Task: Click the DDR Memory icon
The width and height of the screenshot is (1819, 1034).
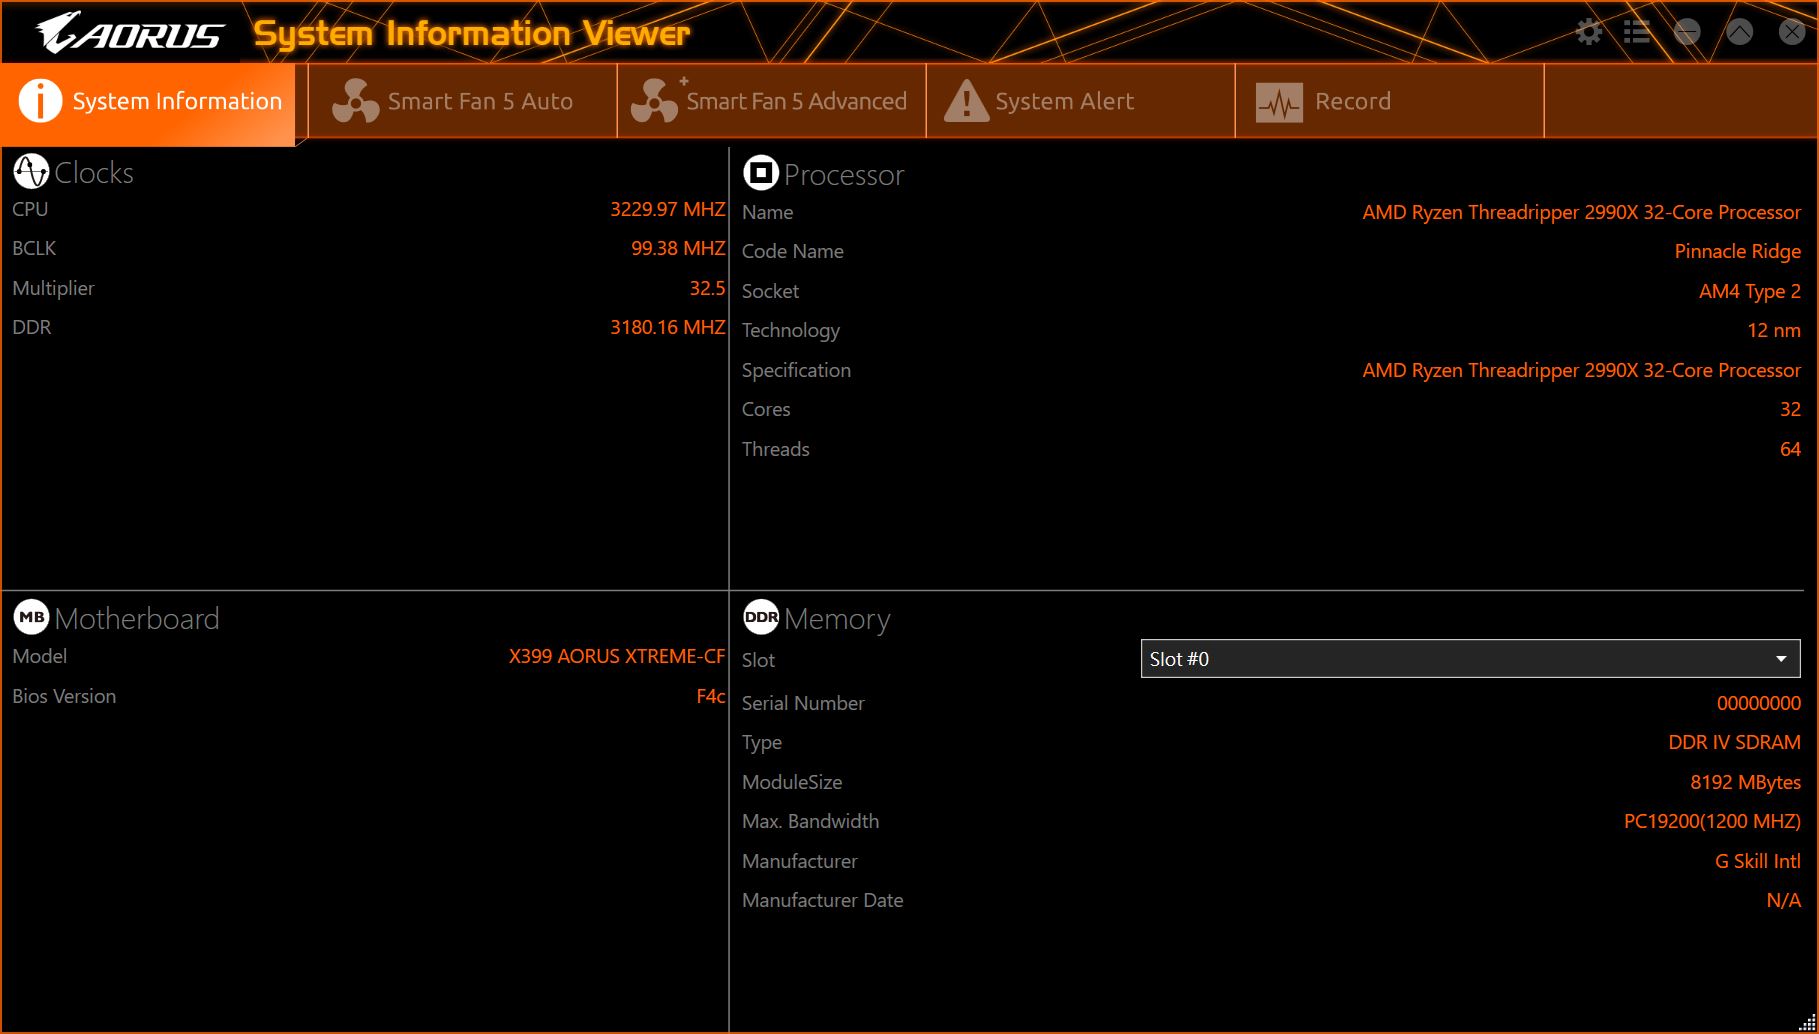Action: click(x=760, y=617)
